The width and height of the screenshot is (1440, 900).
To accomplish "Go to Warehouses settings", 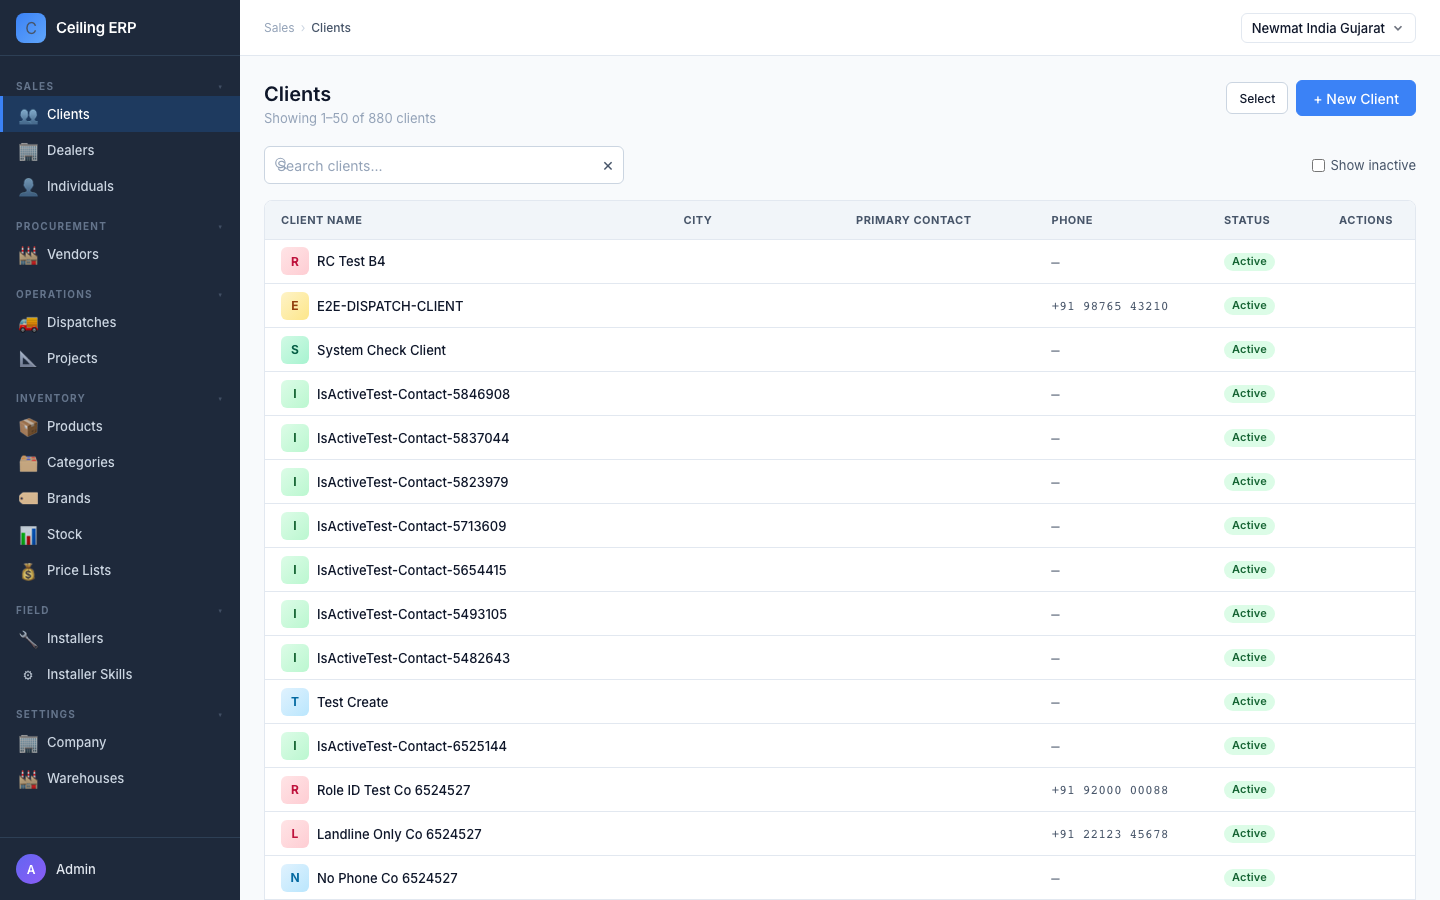I will tap(120, 778).
